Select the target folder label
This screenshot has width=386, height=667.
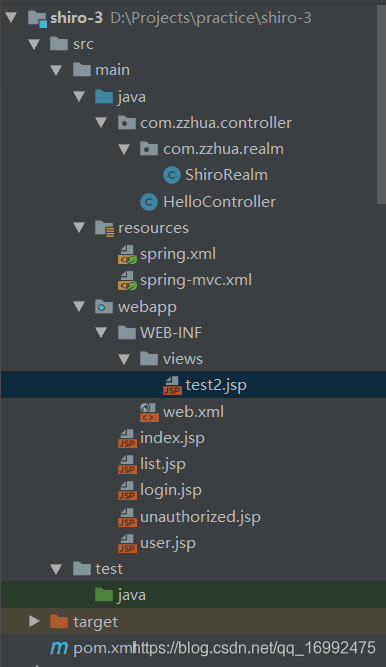click(x=95, y=622)
